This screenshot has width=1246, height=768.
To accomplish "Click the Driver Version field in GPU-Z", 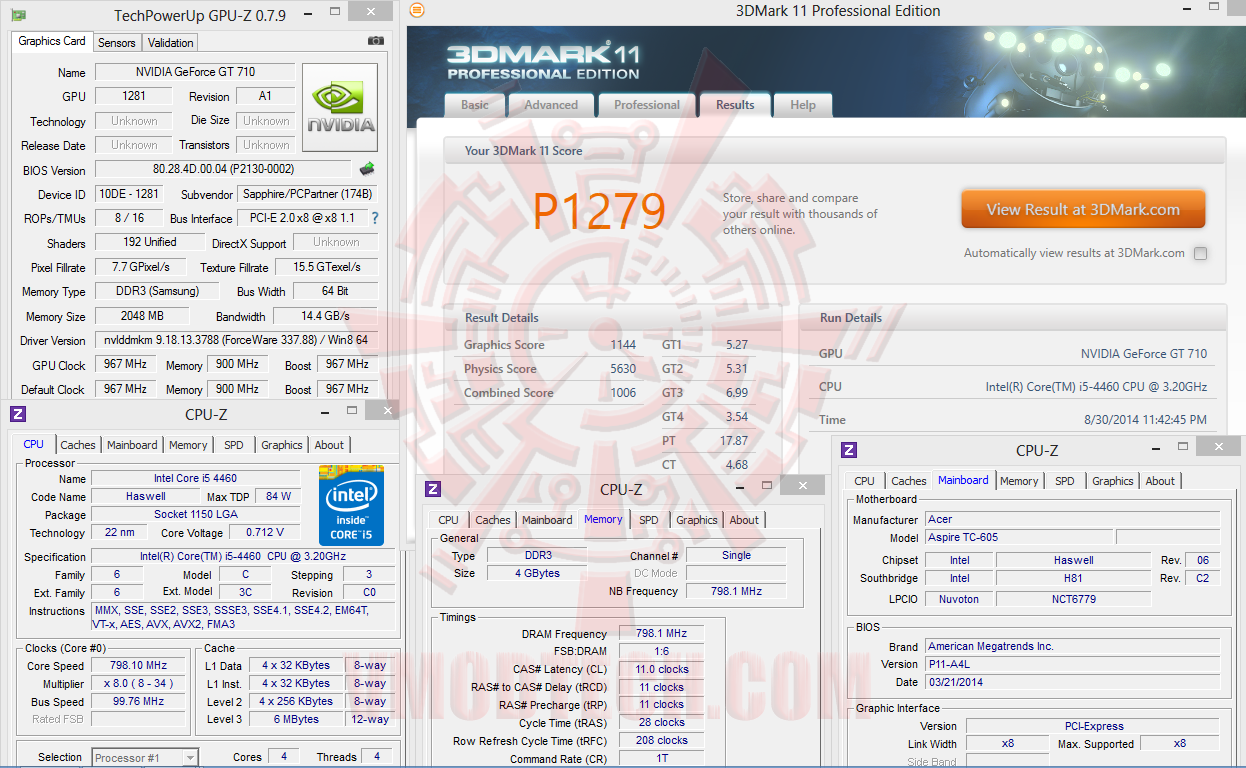I will 236,340.
